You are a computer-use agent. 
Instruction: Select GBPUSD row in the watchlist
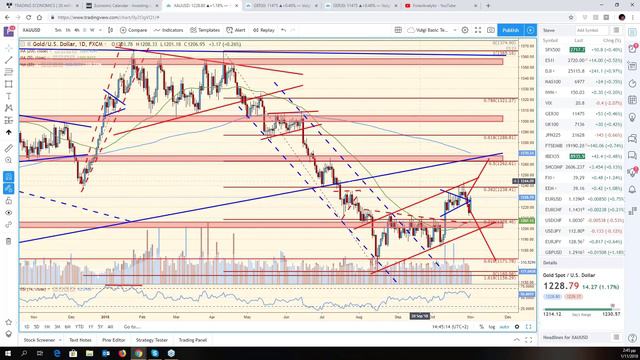[582, 253]
